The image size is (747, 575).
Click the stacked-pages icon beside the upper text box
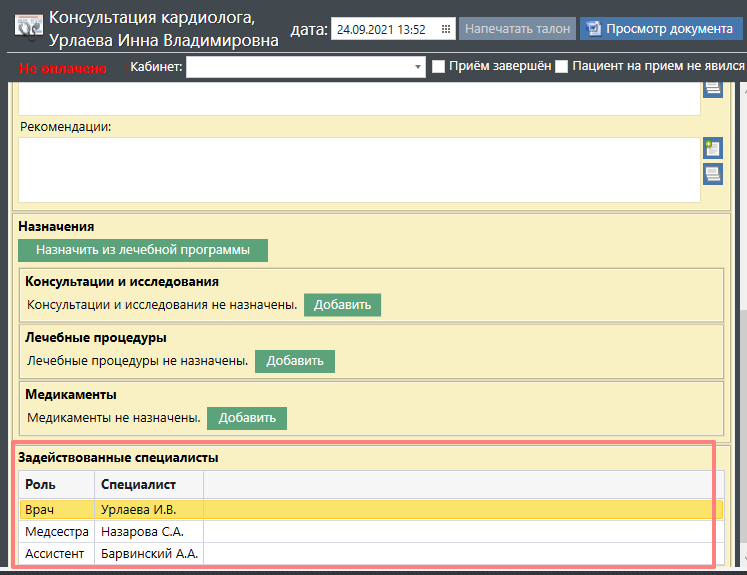(x=712, y=89)
